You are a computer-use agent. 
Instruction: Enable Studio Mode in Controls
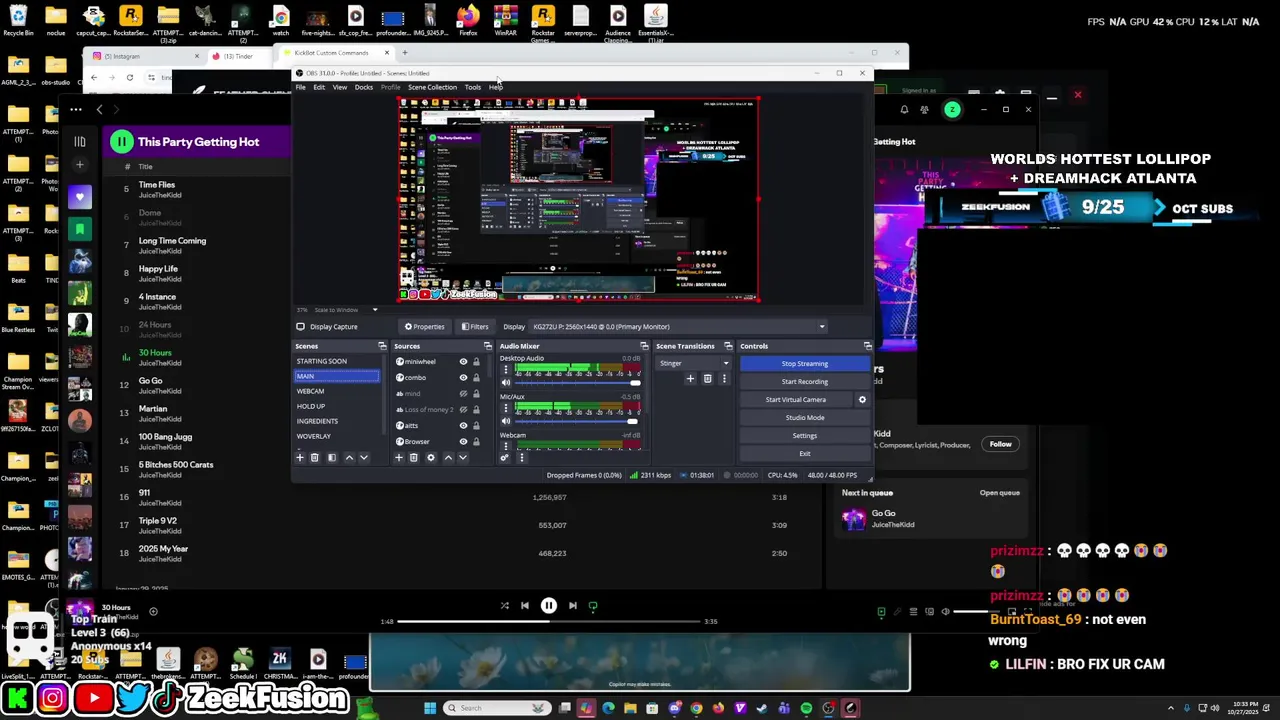click(805, 418)
